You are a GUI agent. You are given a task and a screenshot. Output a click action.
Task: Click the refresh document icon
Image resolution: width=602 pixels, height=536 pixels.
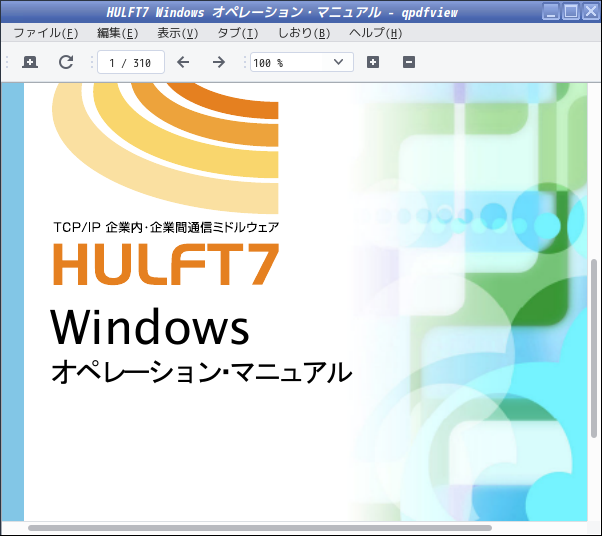66,62
